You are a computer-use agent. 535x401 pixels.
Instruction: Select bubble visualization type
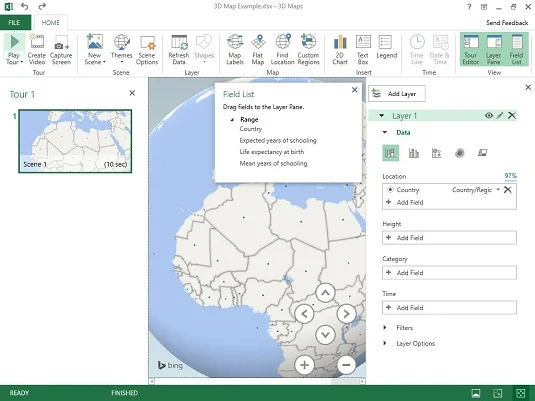tap(436, 153)
